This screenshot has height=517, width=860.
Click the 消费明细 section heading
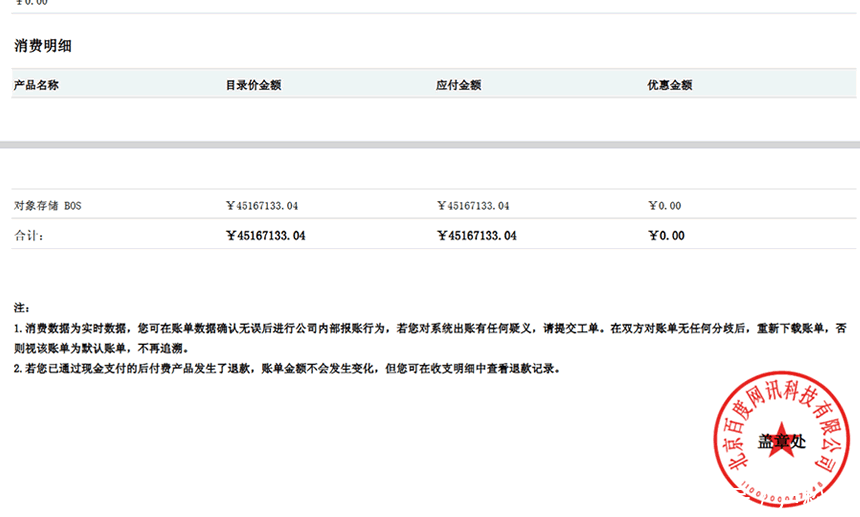click(x=42, y=46)
